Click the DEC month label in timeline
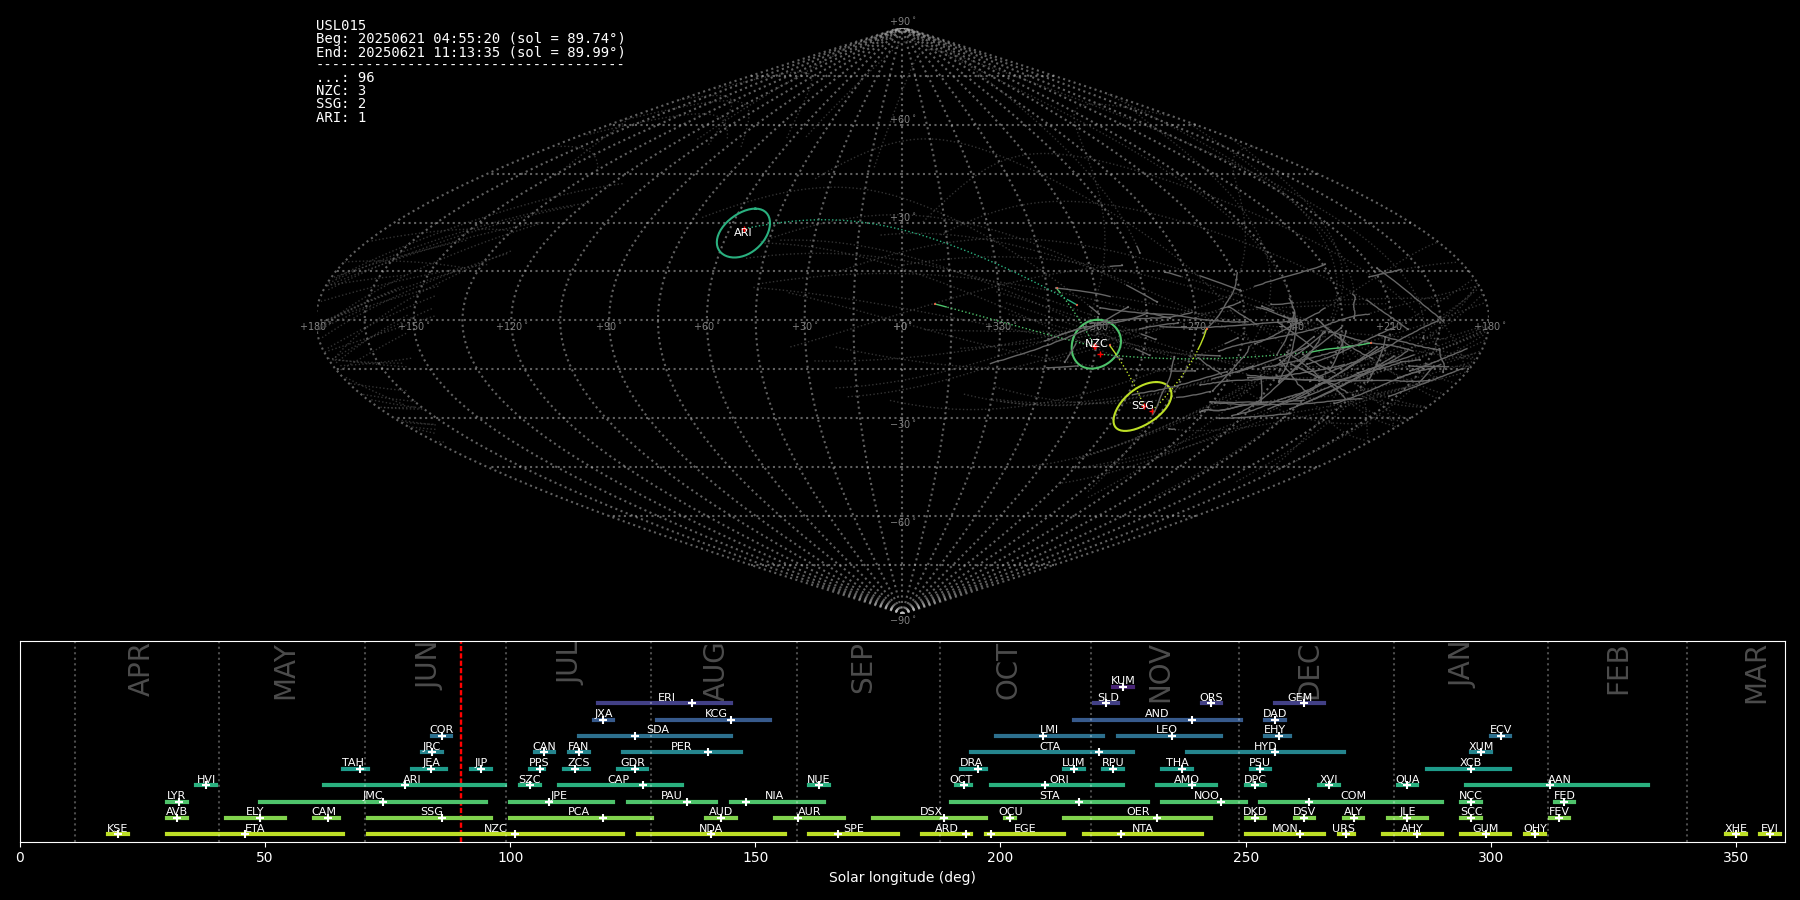The image size is (1800, 900). point(1309,673)
